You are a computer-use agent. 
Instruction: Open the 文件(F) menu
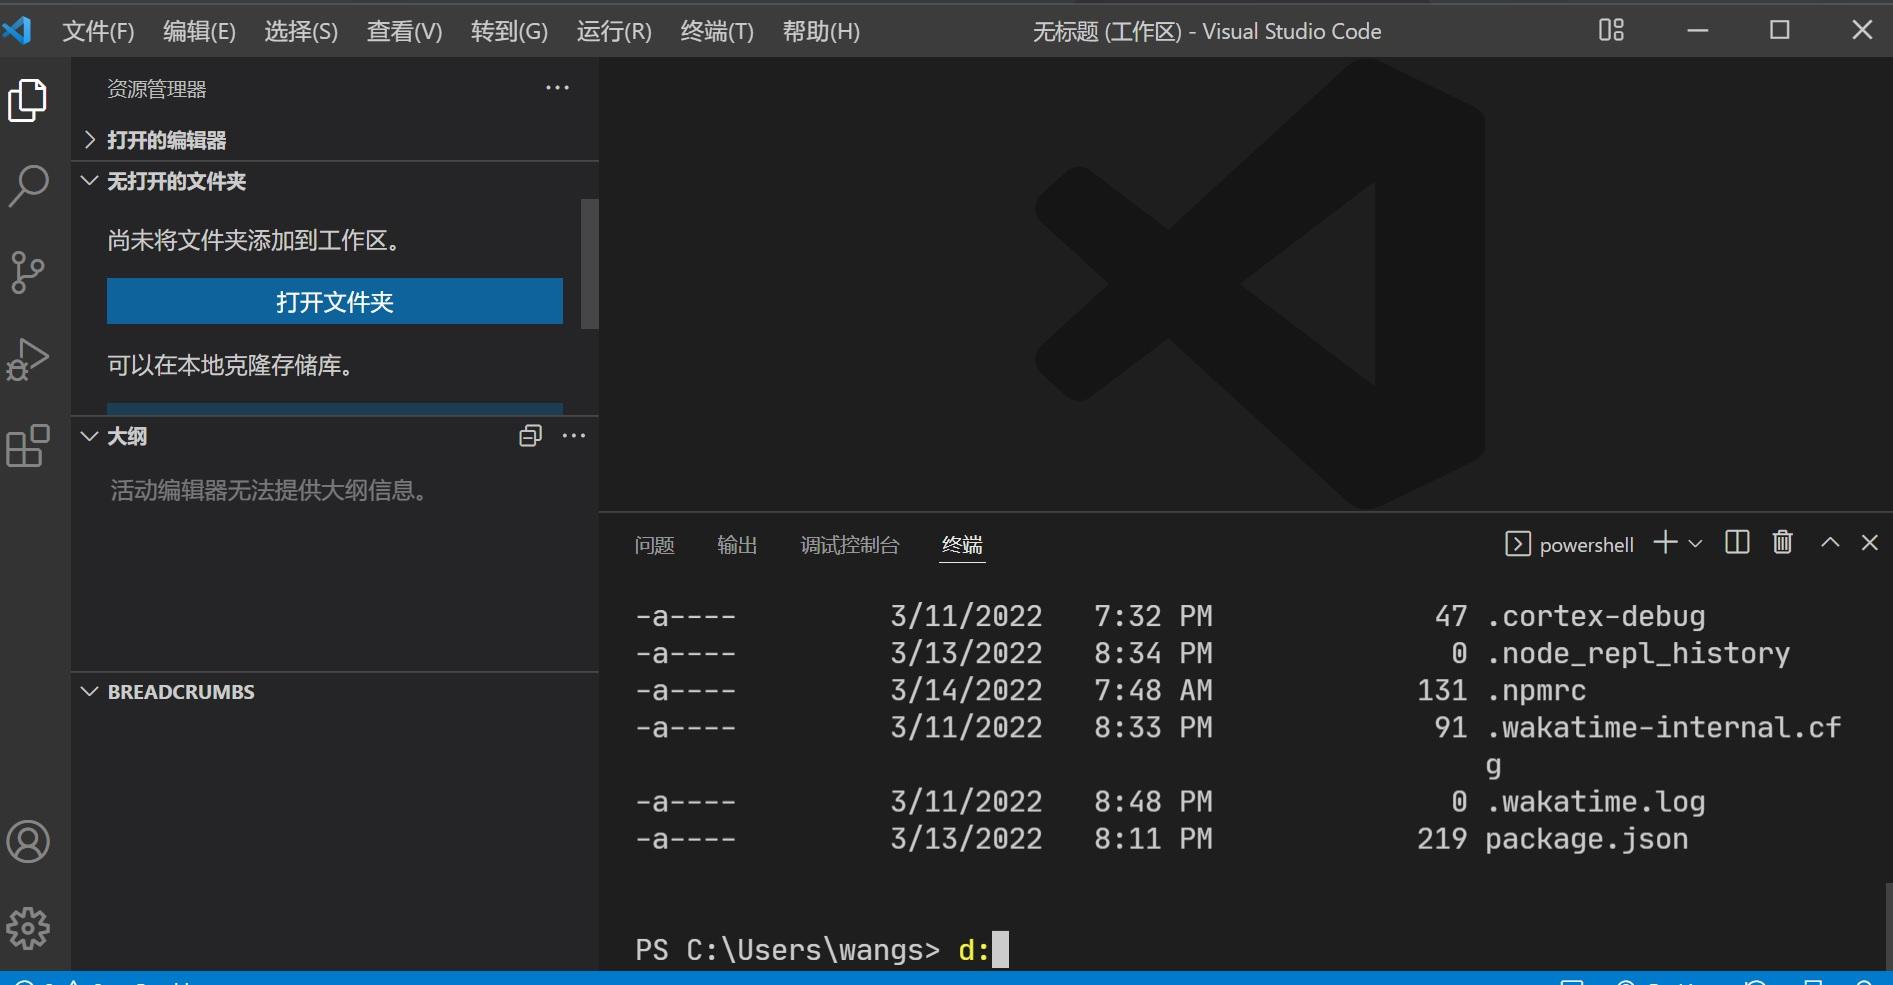point(98,31)
